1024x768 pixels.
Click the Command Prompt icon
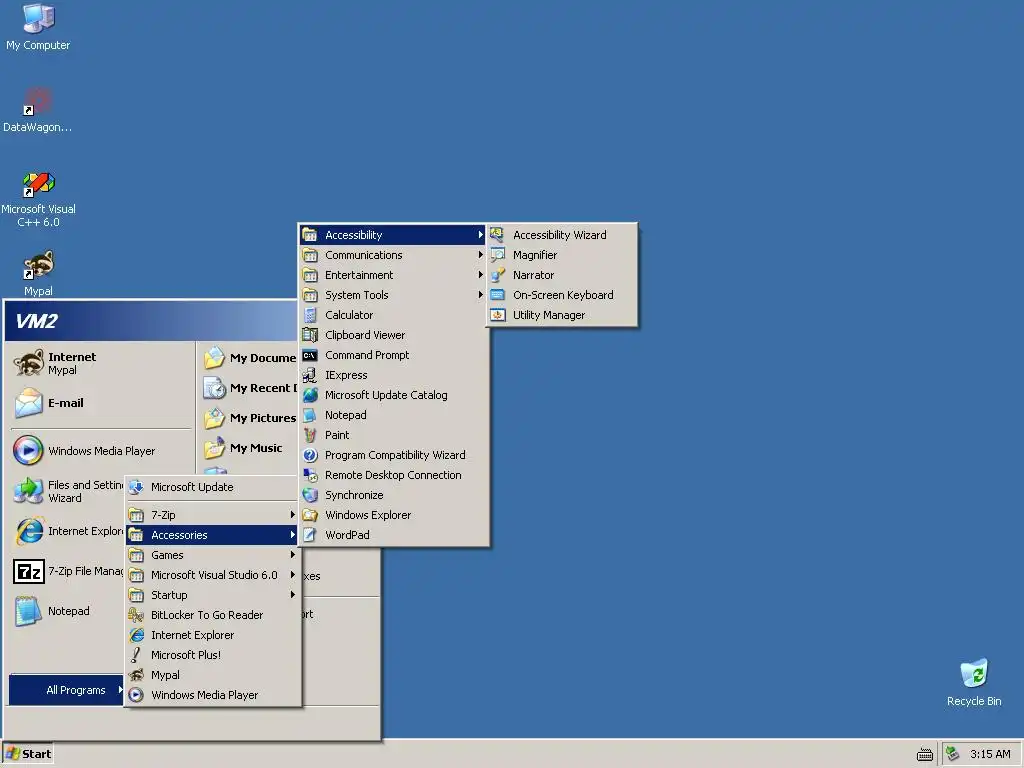(310, 355)
